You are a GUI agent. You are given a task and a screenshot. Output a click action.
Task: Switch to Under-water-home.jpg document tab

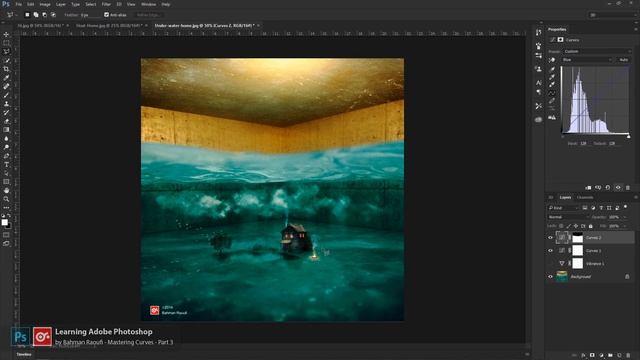click(x=204, y=25)
